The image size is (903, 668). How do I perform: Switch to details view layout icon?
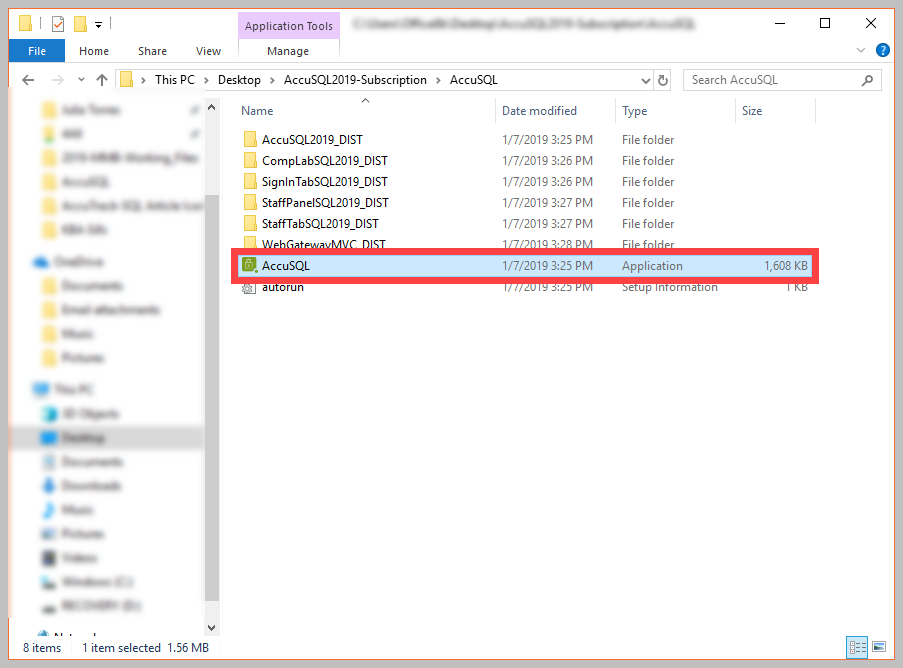857,647
